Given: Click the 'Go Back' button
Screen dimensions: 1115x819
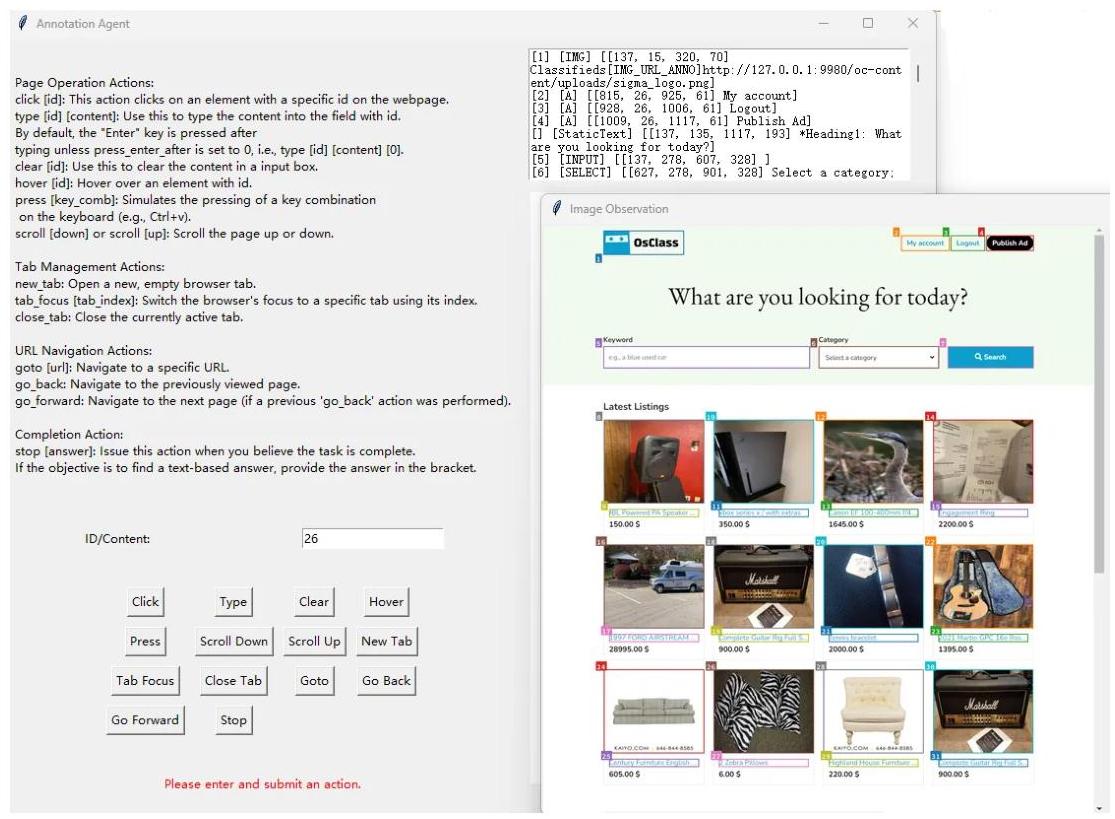Looking at the screenshot, I should point(386,680).
